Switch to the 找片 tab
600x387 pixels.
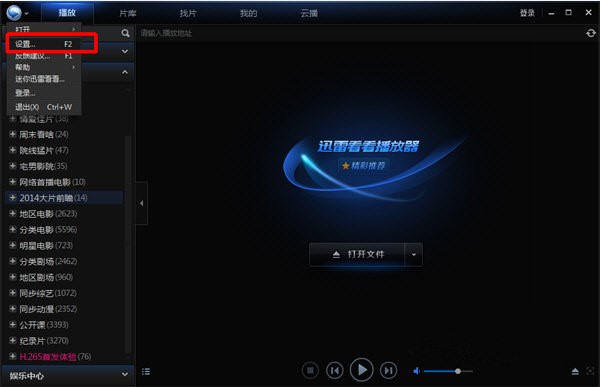pos(188,13)
